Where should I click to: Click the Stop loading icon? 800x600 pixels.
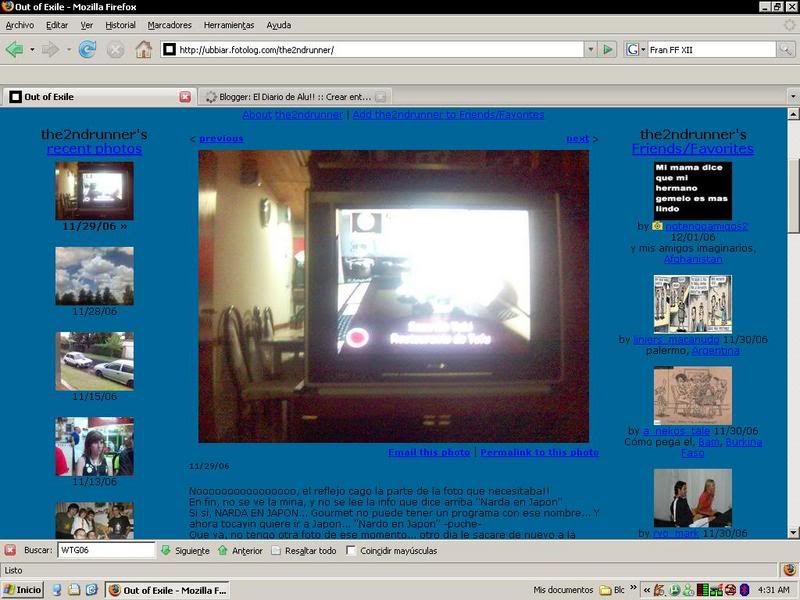tap(115, 49)
